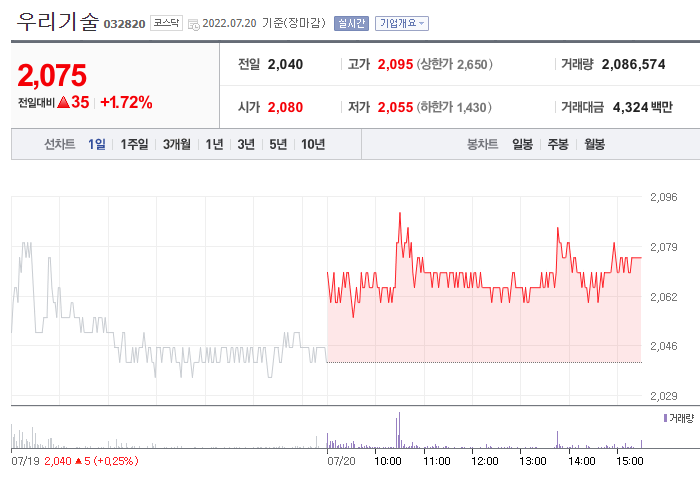
Task: Click the 저가 value 2,055
Action: (395, 107)
